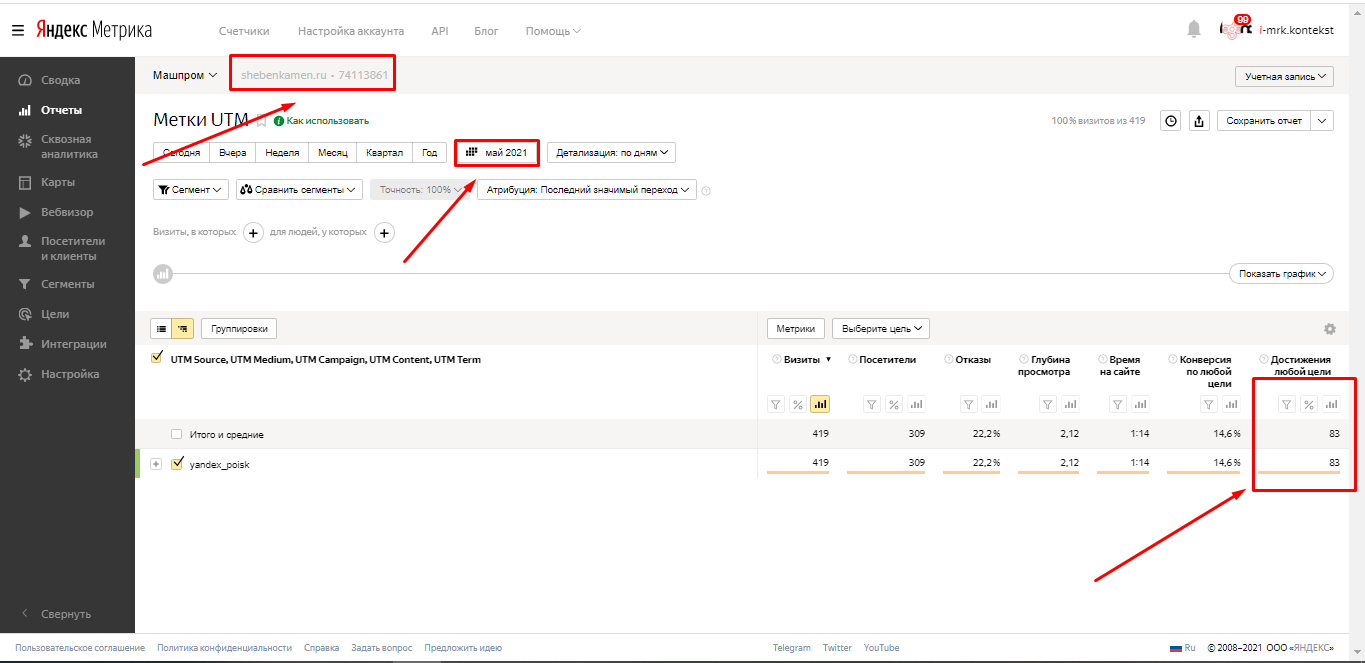
Task: Expand the yandex_poisk row
Action: [x=156, y=464]
